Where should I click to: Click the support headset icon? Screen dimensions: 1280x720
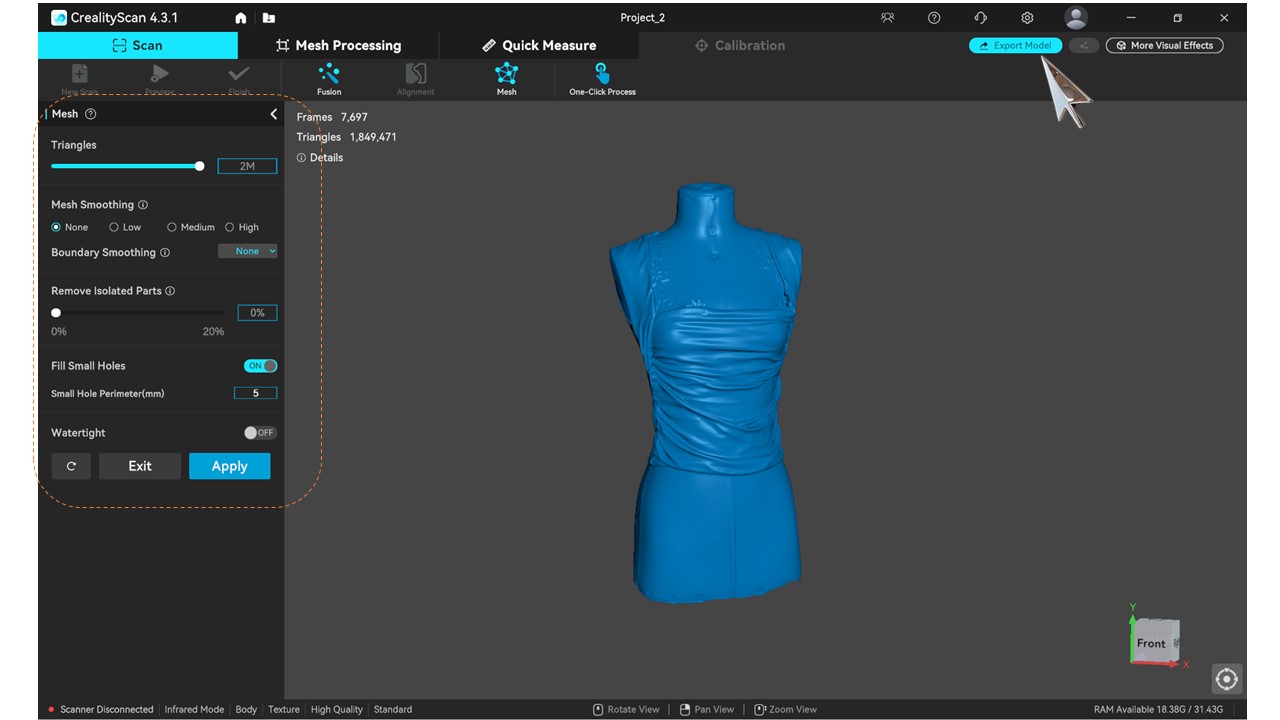tap(980, 18)
